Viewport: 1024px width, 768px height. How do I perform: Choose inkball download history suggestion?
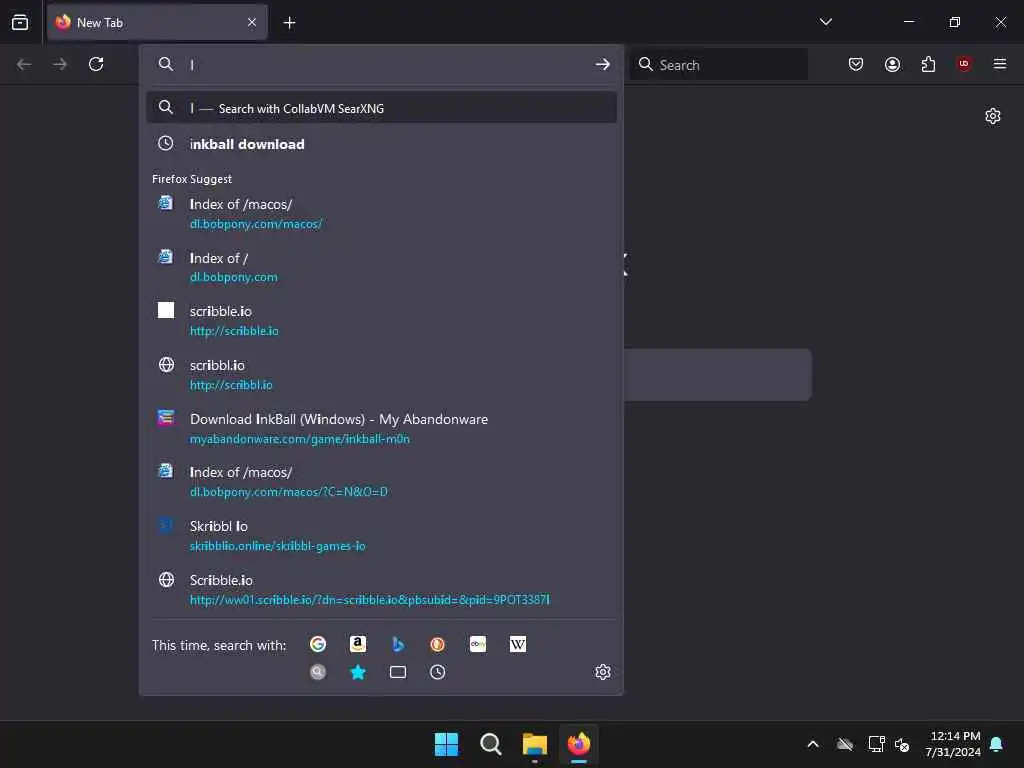(381, 144)
